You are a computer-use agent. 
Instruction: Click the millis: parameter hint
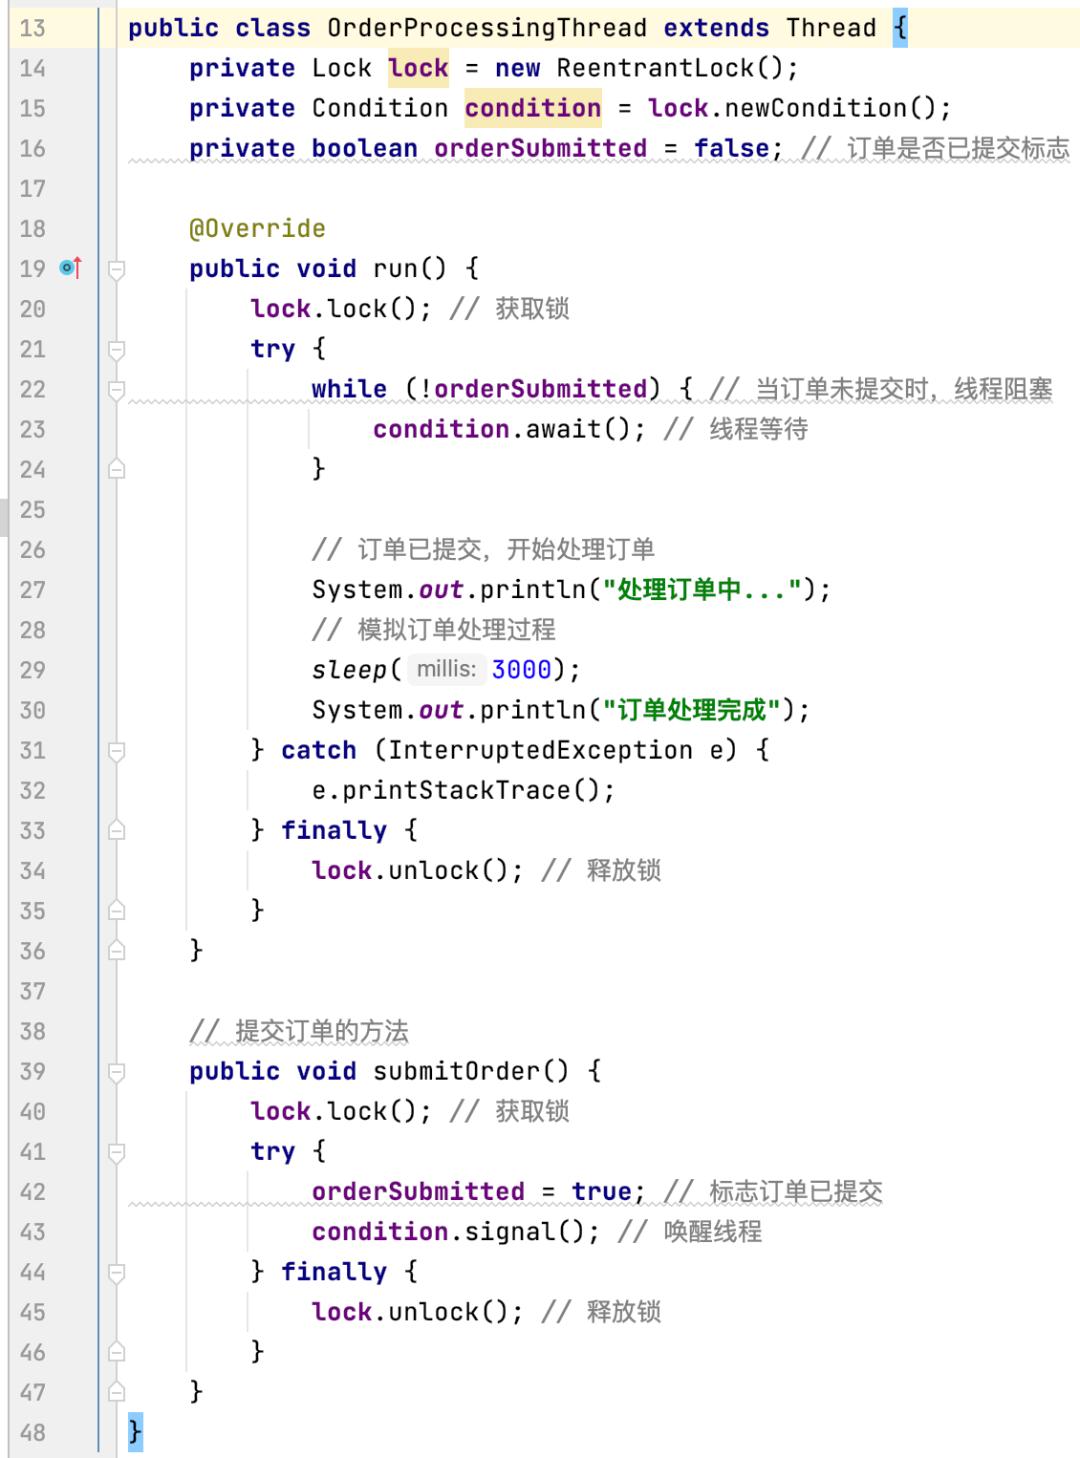[446, 669]
